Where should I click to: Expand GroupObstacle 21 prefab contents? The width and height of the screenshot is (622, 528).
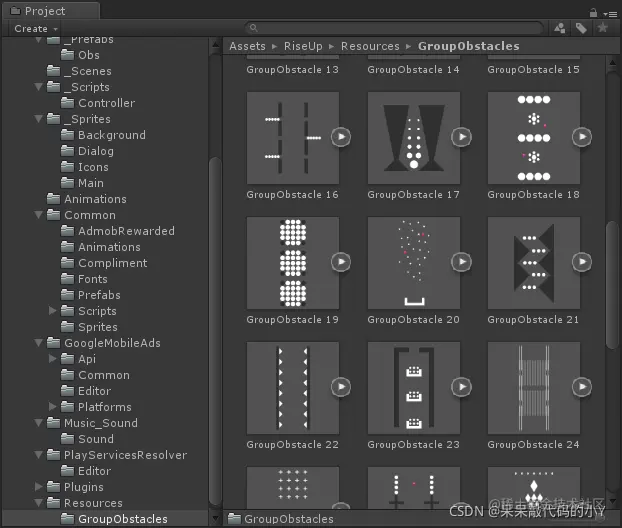point(582,262)
